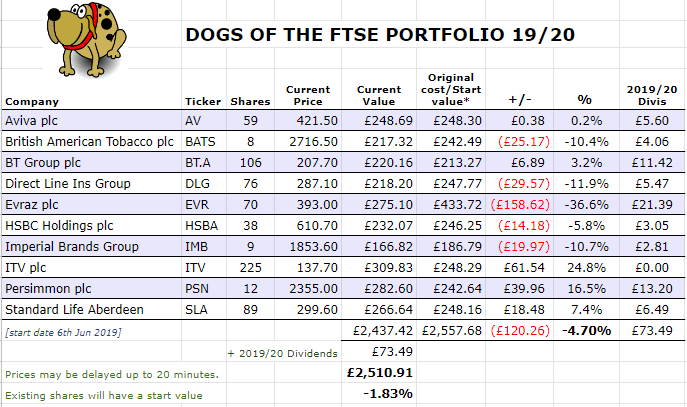The width and height of the screenshot is (687, 407).
Task: Select the portfolio title cell
Action: (x=380, y=35)
